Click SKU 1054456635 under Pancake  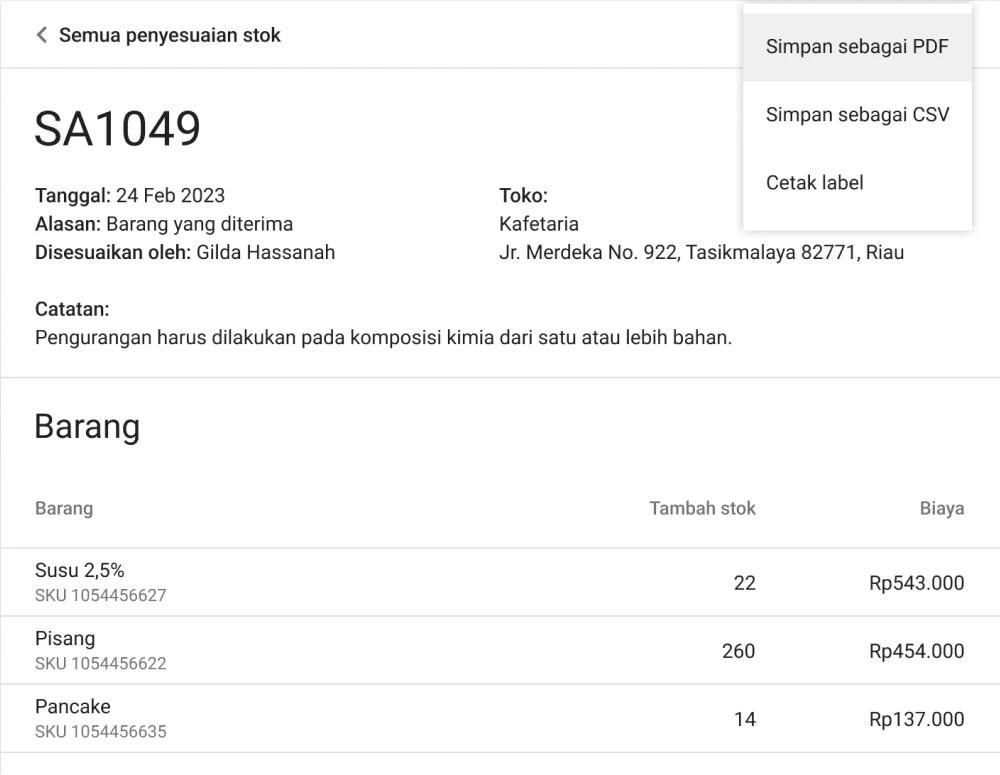click(100, 732)
